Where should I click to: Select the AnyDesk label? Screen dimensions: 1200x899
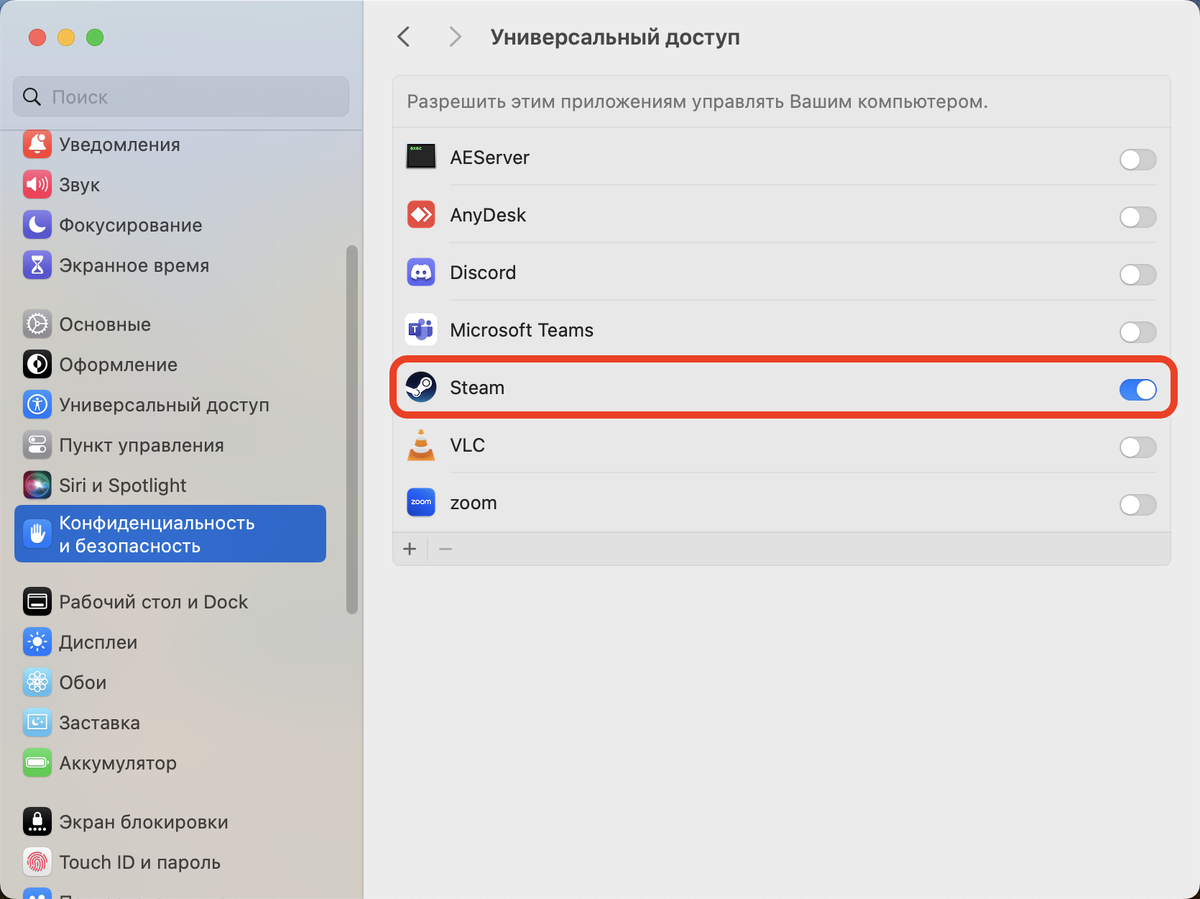click(488, 215)
